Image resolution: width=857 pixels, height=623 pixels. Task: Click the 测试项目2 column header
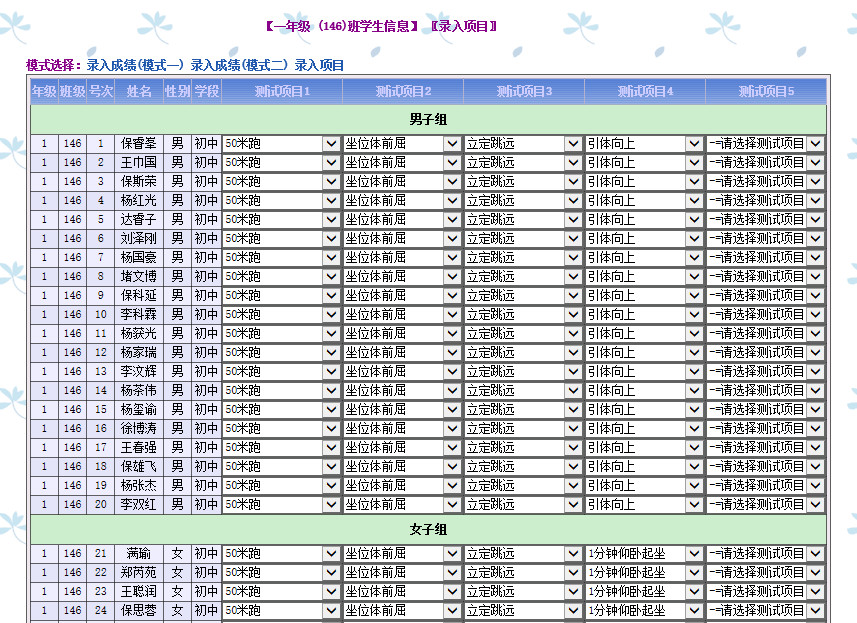[403, 91]
